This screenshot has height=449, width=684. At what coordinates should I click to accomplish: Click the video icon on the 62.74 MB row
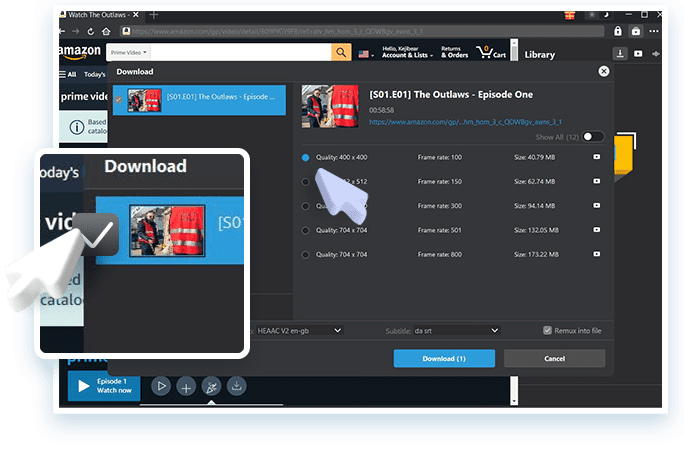tap(596, 181)
